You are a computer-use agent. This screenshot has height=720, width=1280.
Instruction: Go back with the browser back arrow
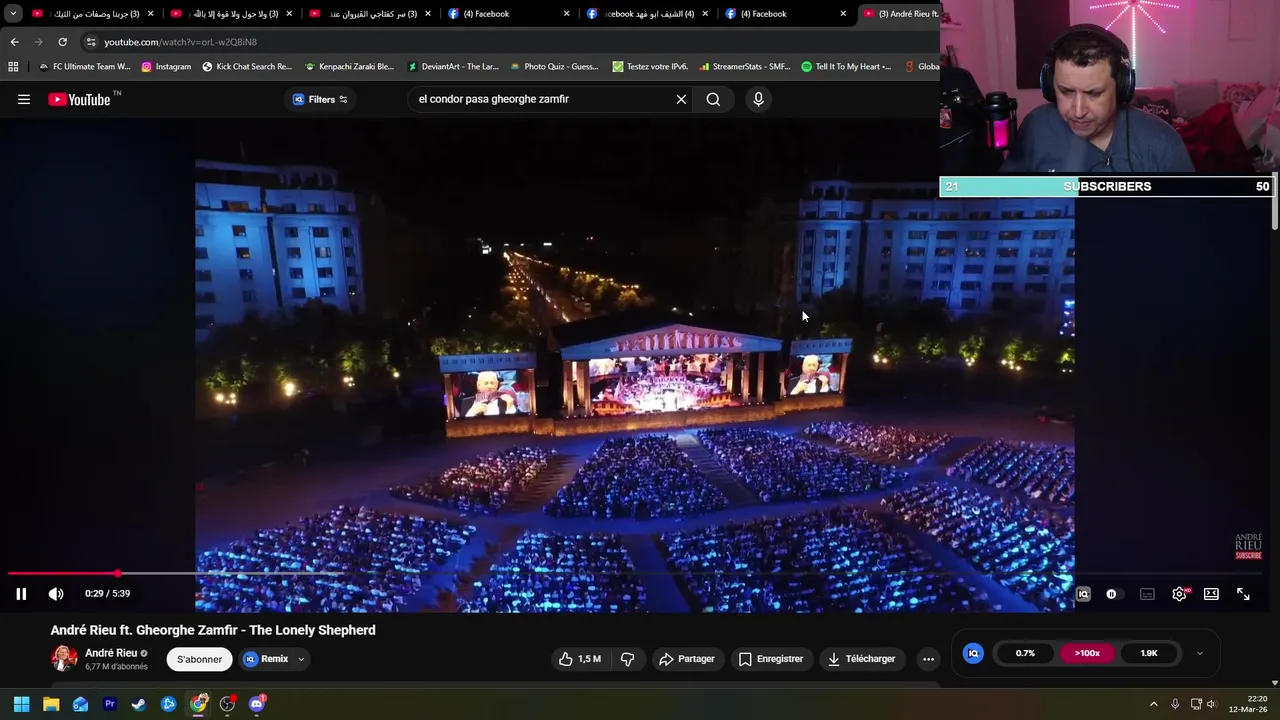(x=14, y=42)
